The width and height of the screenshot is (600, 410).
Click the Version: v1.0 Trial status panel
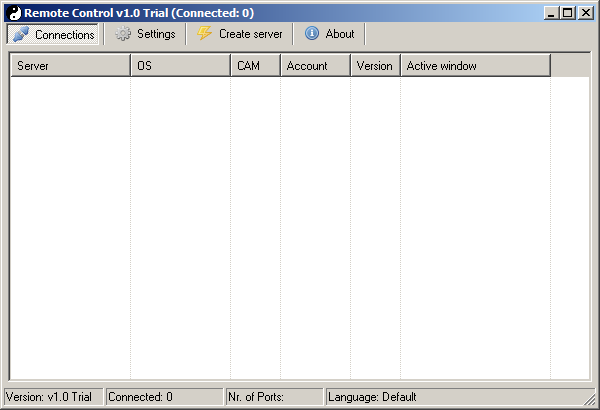tap(53, 397)
